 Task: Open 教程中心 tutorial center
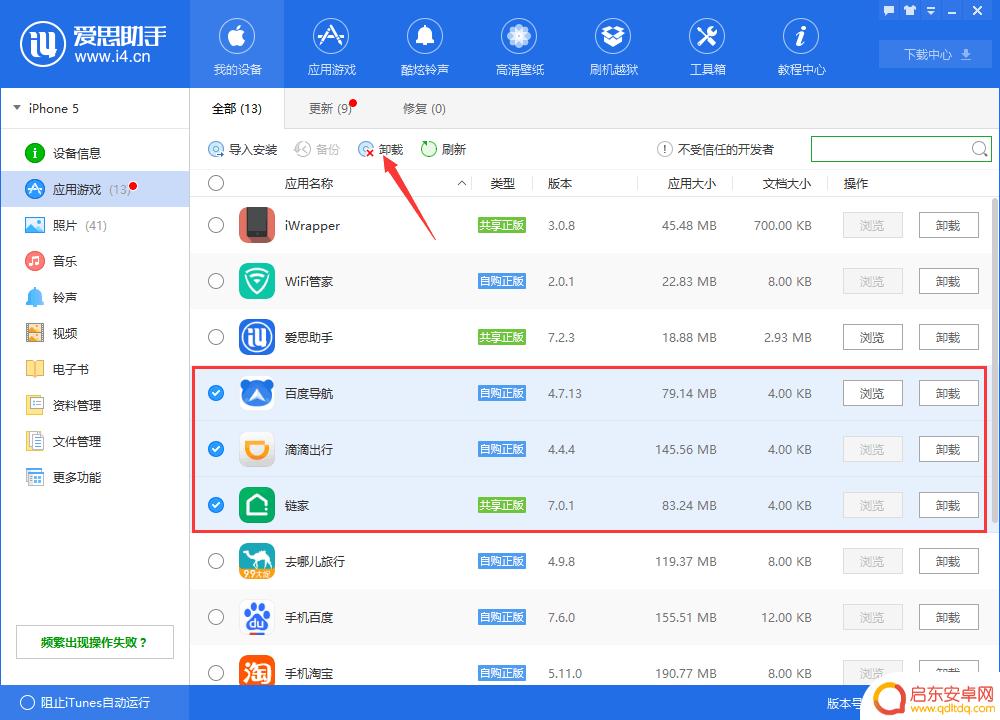click(x=801, y=45)
